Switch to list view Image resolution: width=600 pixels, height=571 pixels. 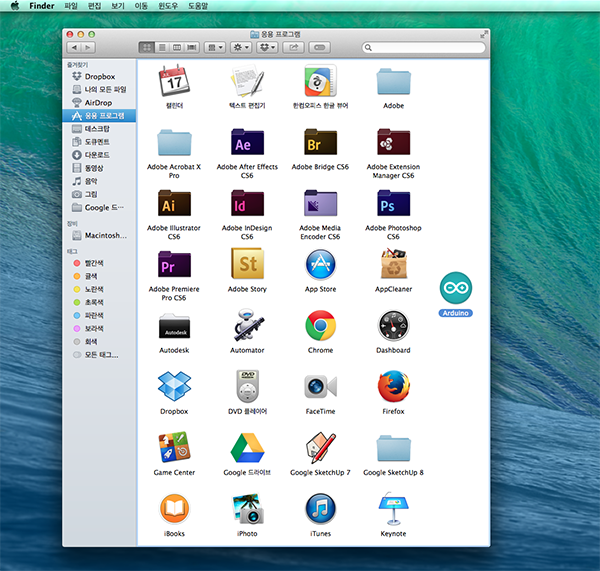tap(162, 47)
